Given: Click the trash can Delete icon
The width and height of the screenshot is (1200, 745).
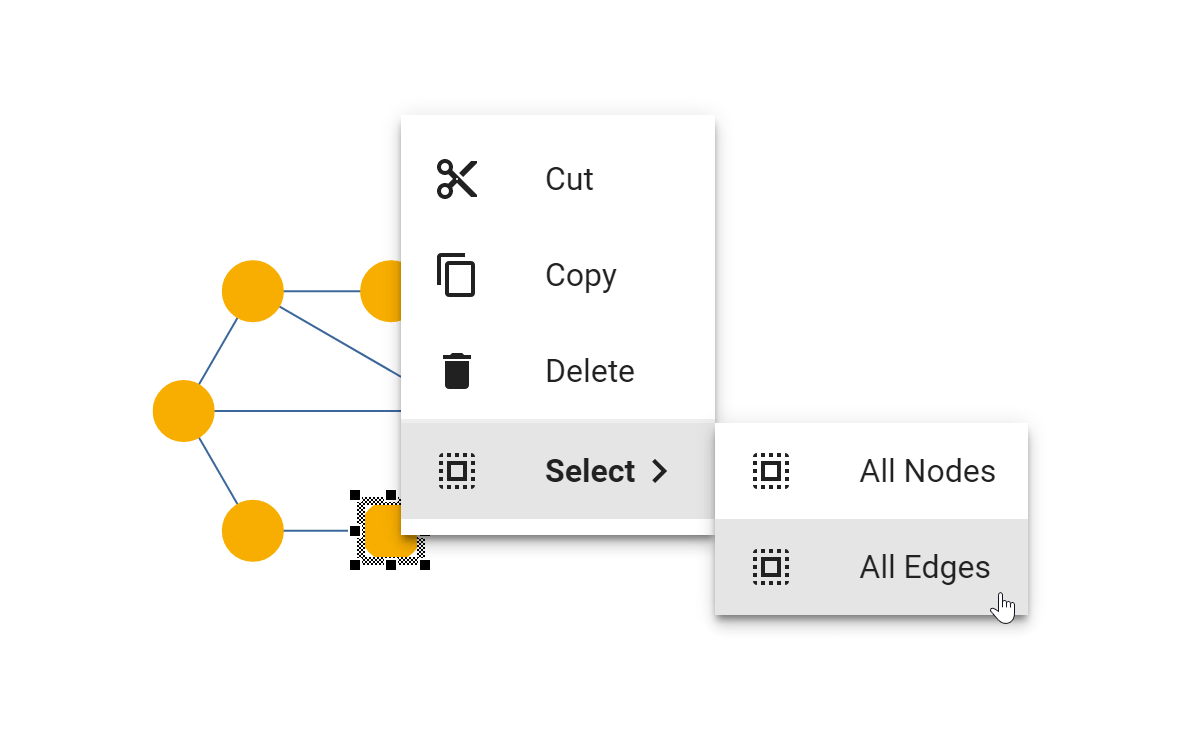Looking at the screenshot, I should click(457, 370).
